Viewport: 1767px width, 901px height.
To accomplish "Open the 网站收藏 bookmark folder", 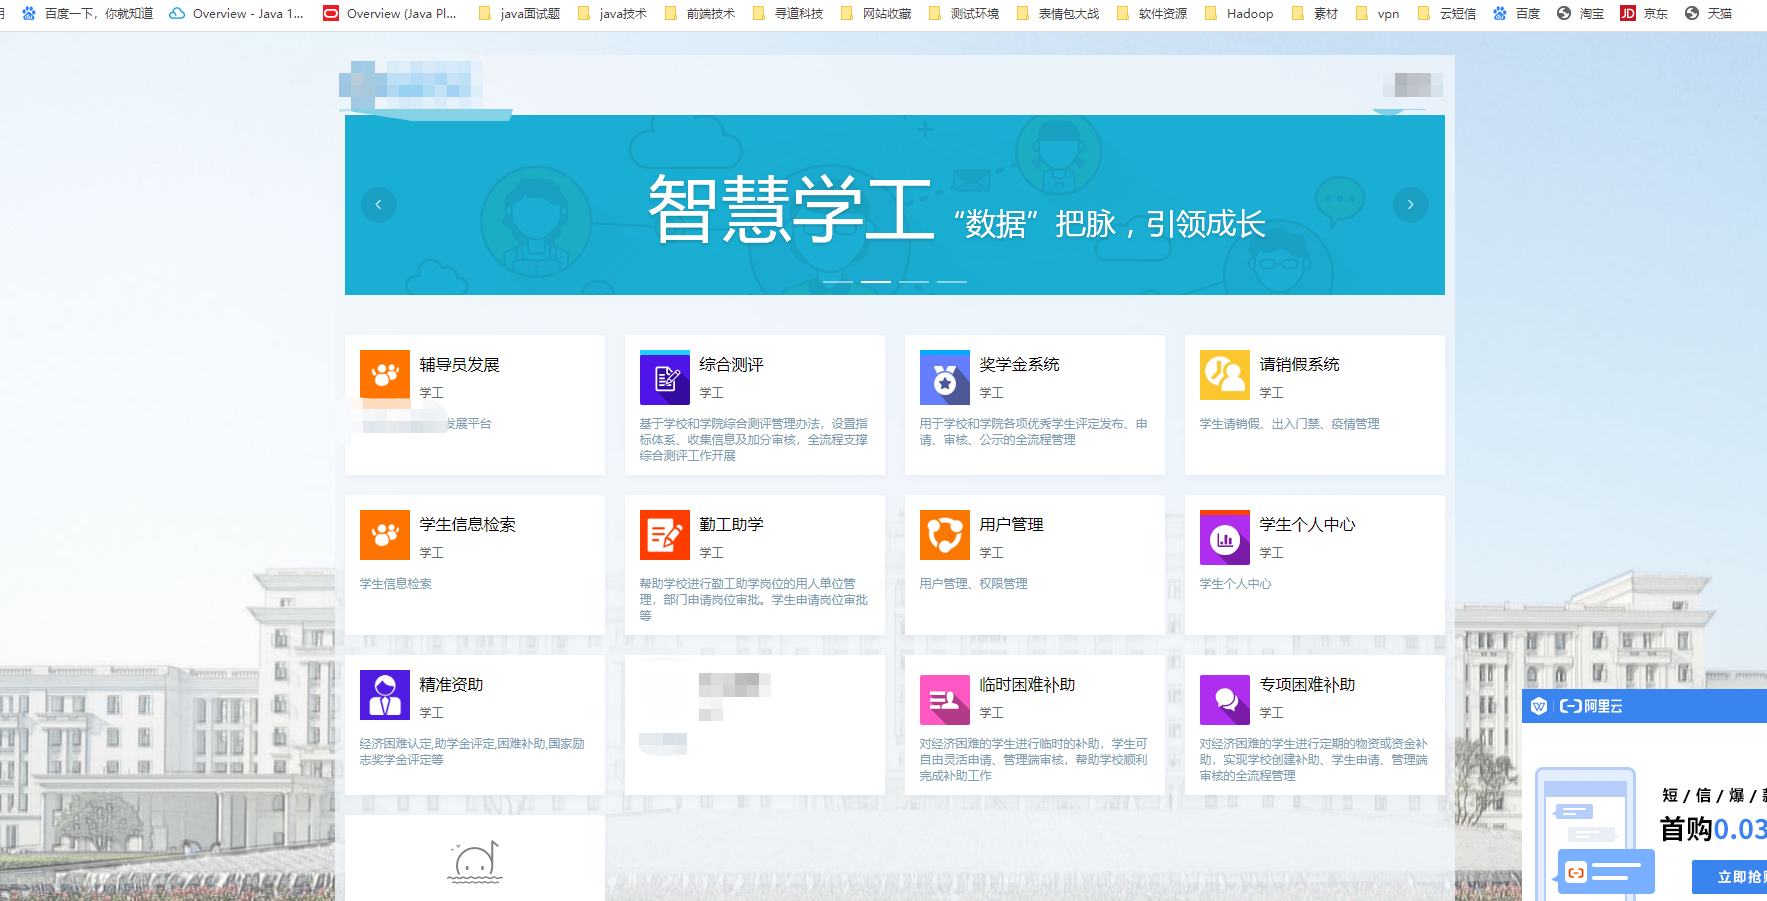I will coord(875,13).
